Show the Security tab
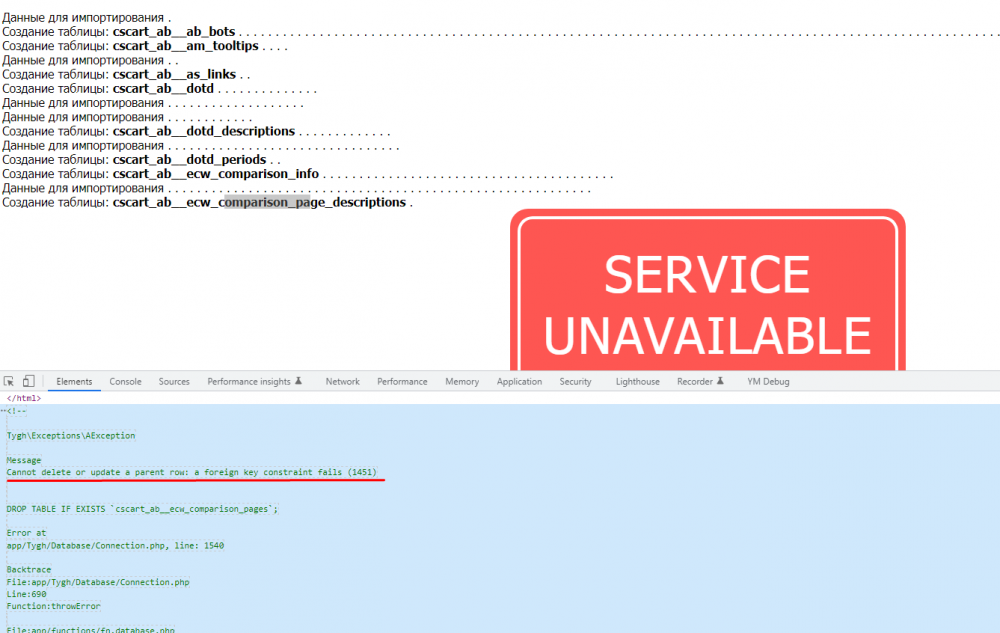This screenshot has height=633, width=1000. coord(575,381)
